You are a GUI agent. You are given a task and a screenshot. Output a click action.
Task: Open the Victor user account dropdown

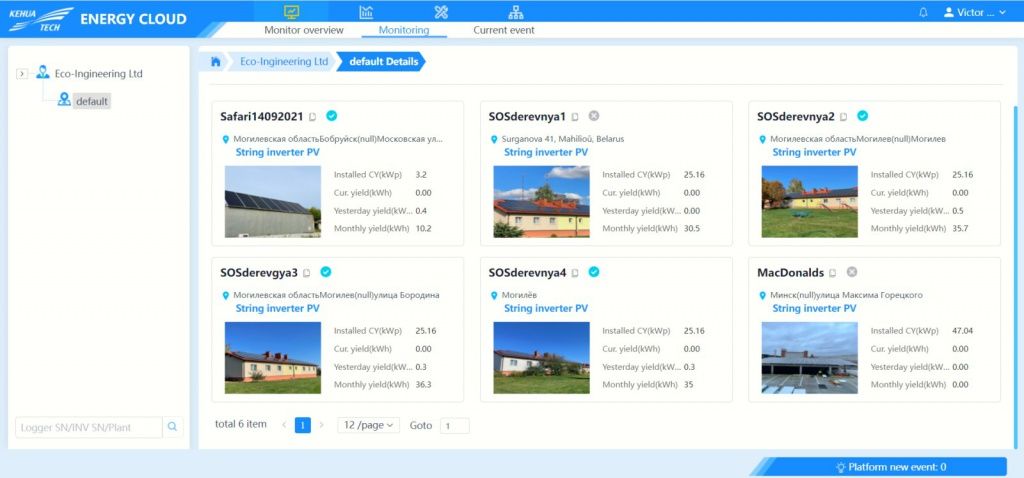[x=975, y=12]
